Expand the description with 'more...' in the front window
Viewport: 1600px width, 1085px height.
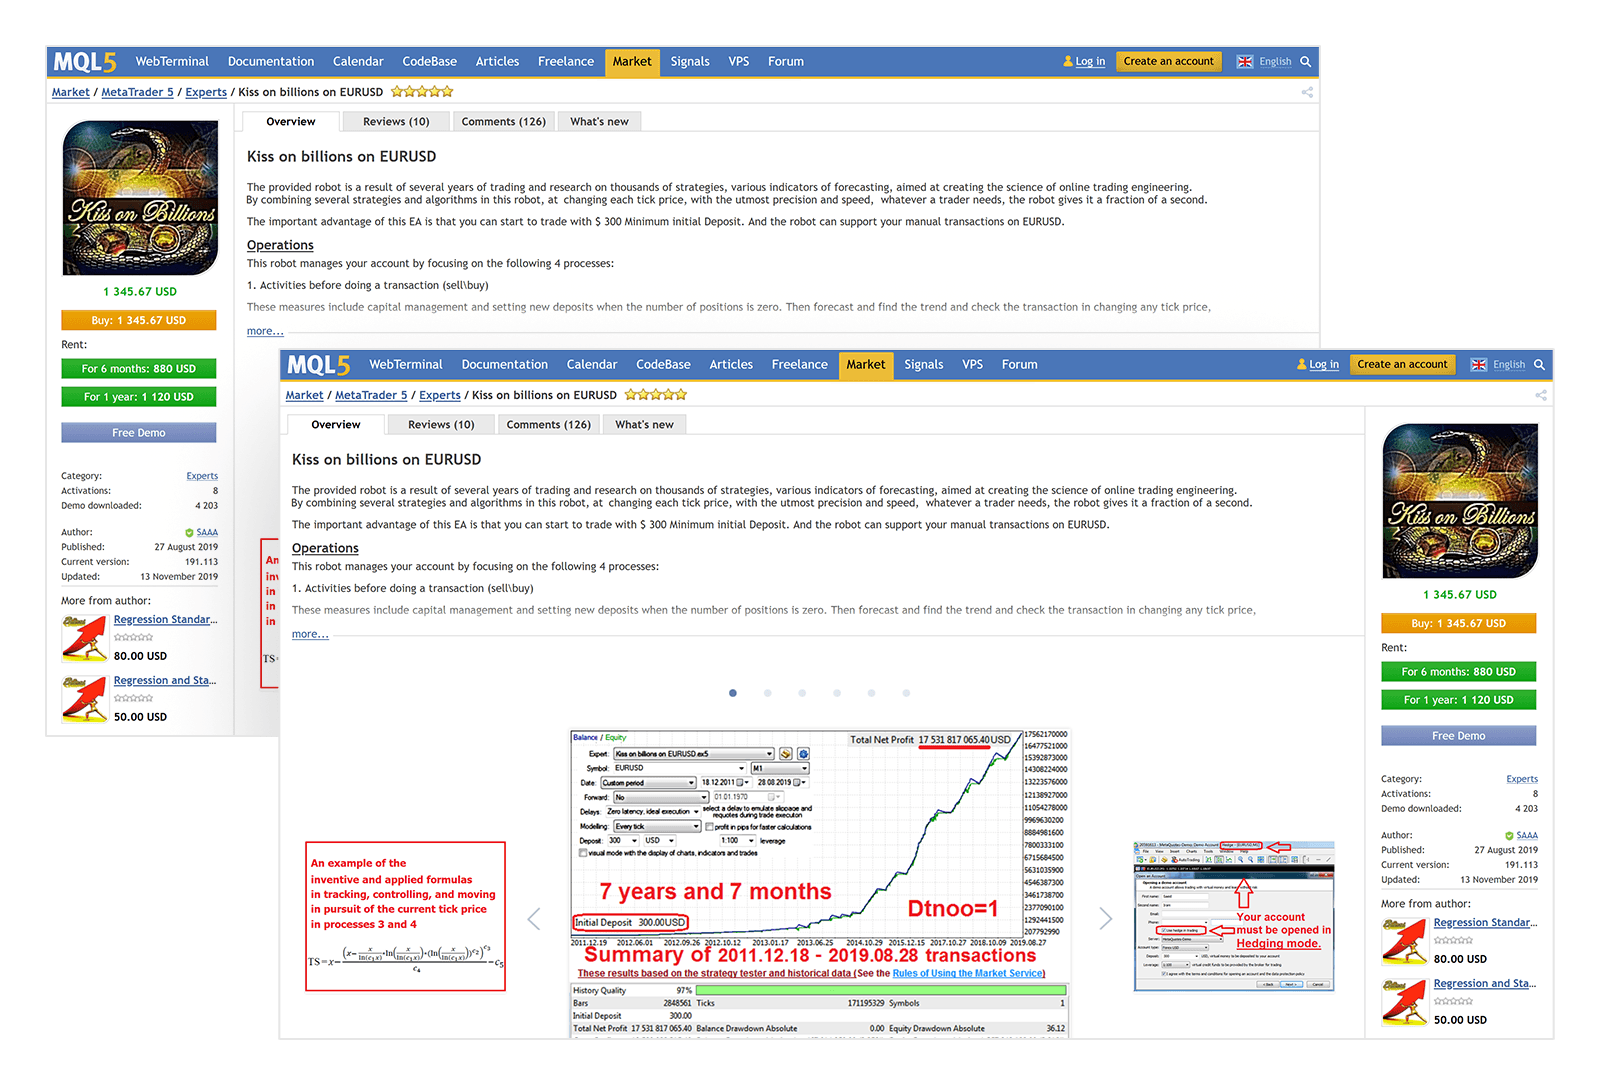(310, 634)
